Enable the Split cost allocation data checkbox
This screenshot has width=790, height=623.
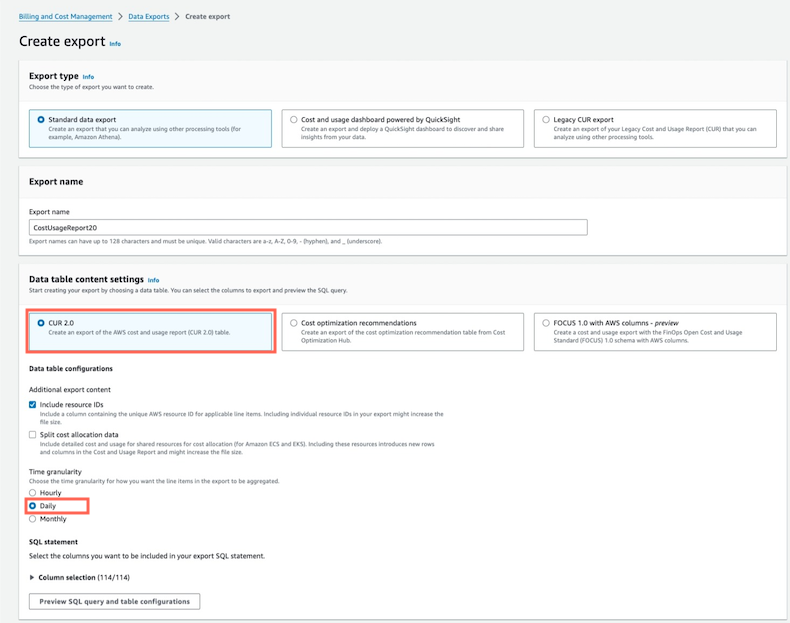(33, 435)
